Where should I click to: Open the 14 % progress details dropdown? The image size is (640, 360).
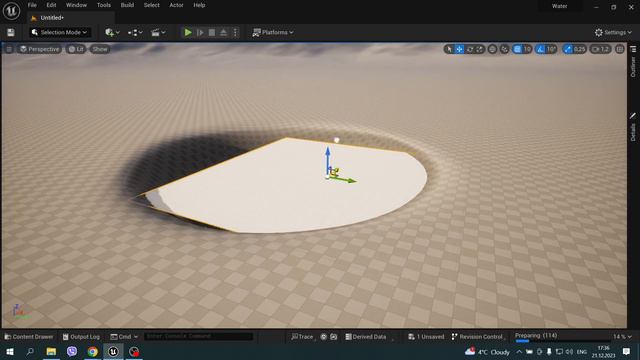622,336
